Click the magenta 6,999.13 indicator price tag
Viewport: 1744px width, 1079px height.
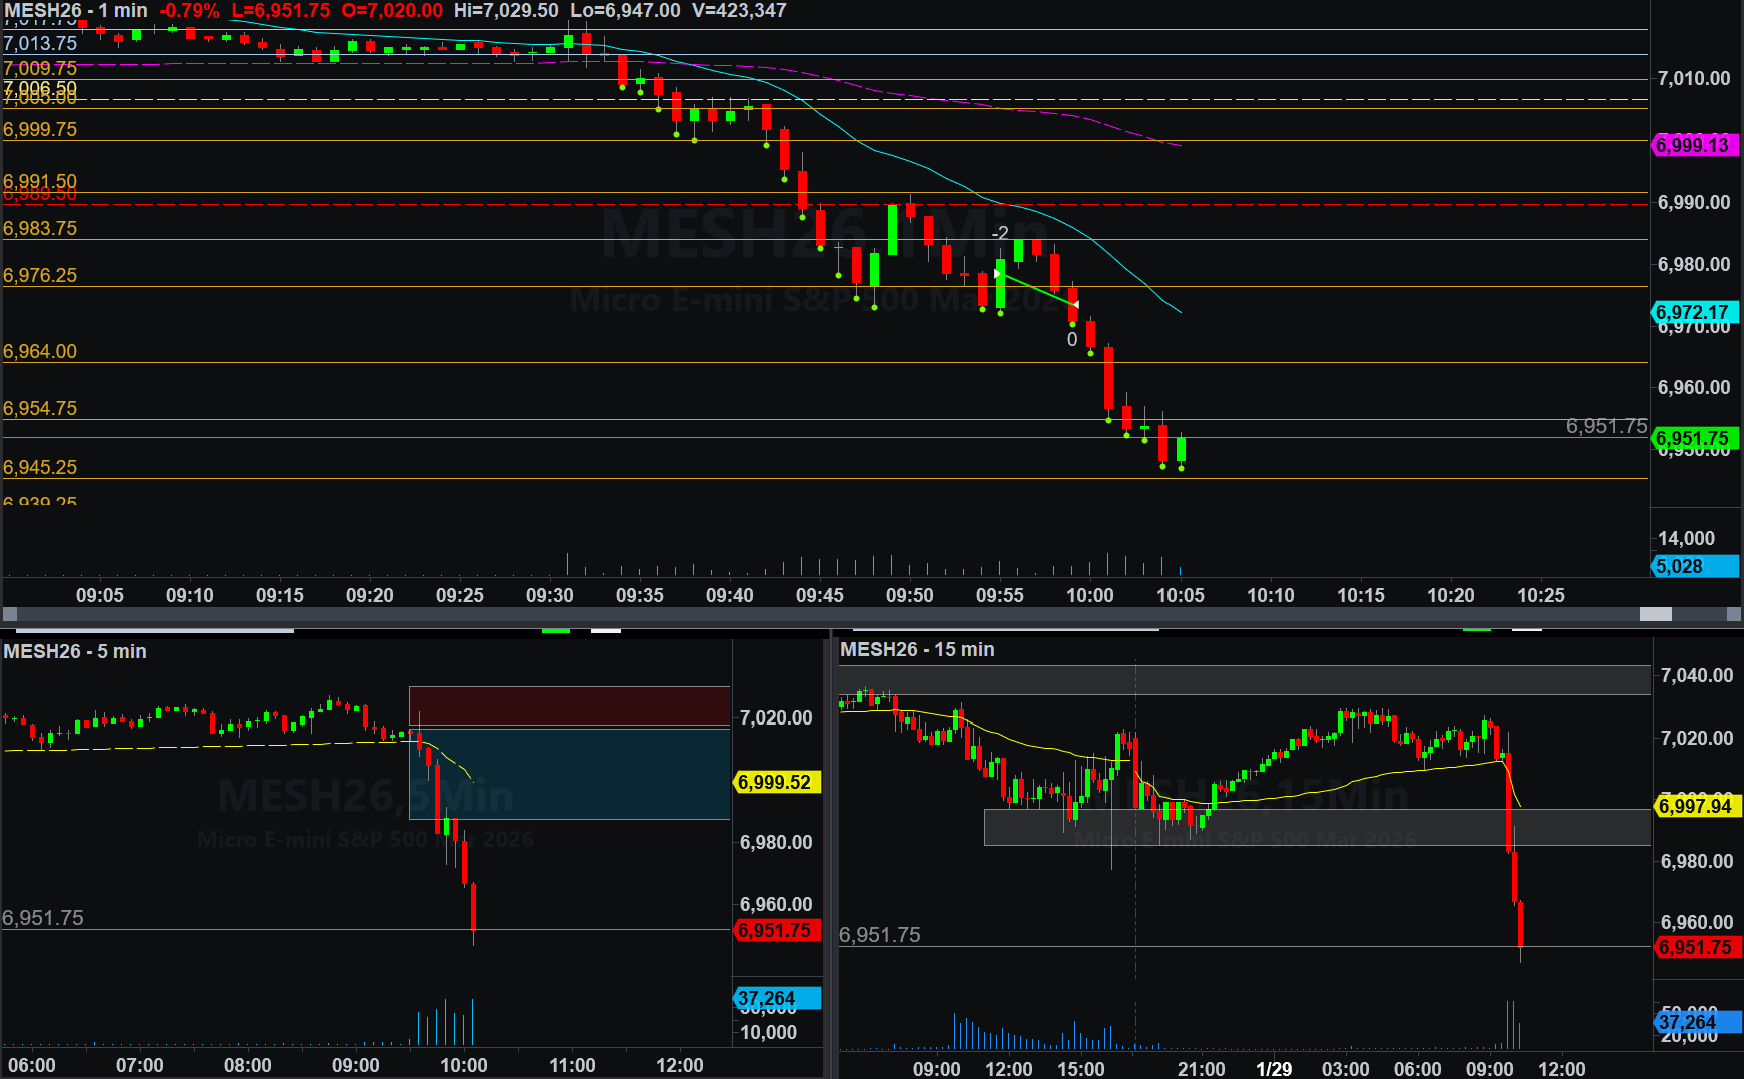coord(1693,145)
